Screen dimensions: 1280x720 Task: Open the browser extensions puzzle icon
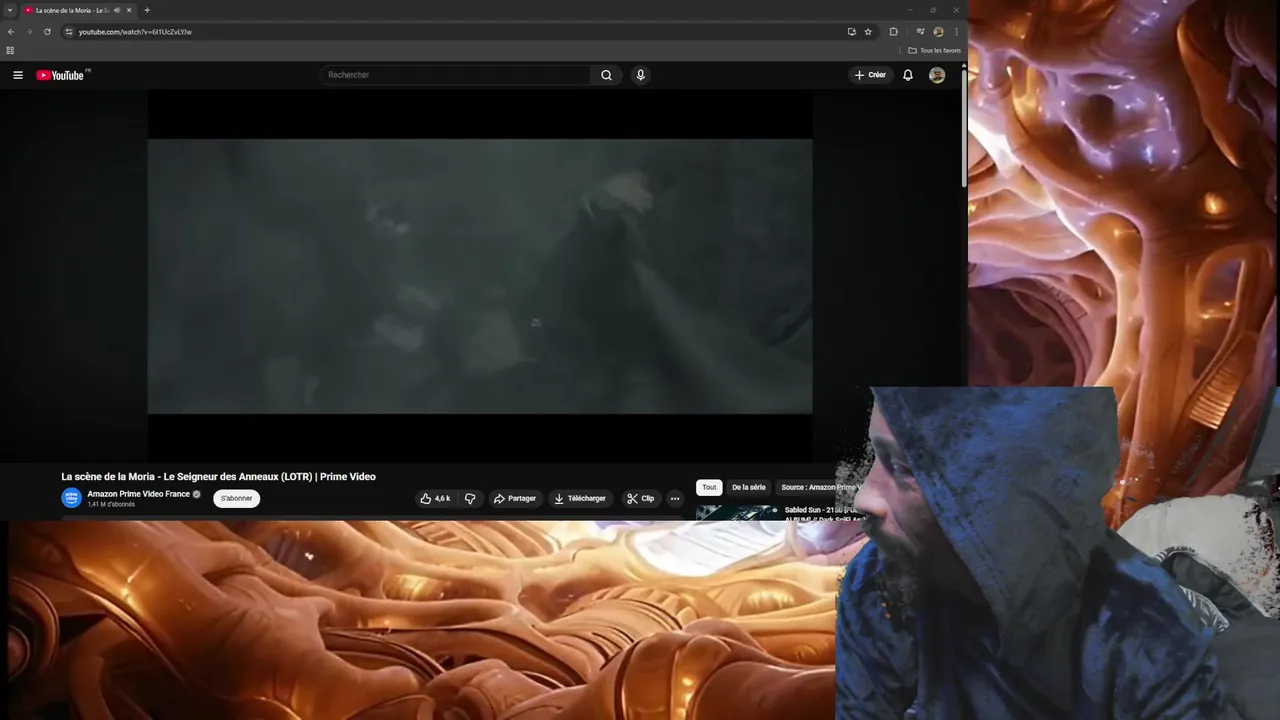click(x=894, y=31)
